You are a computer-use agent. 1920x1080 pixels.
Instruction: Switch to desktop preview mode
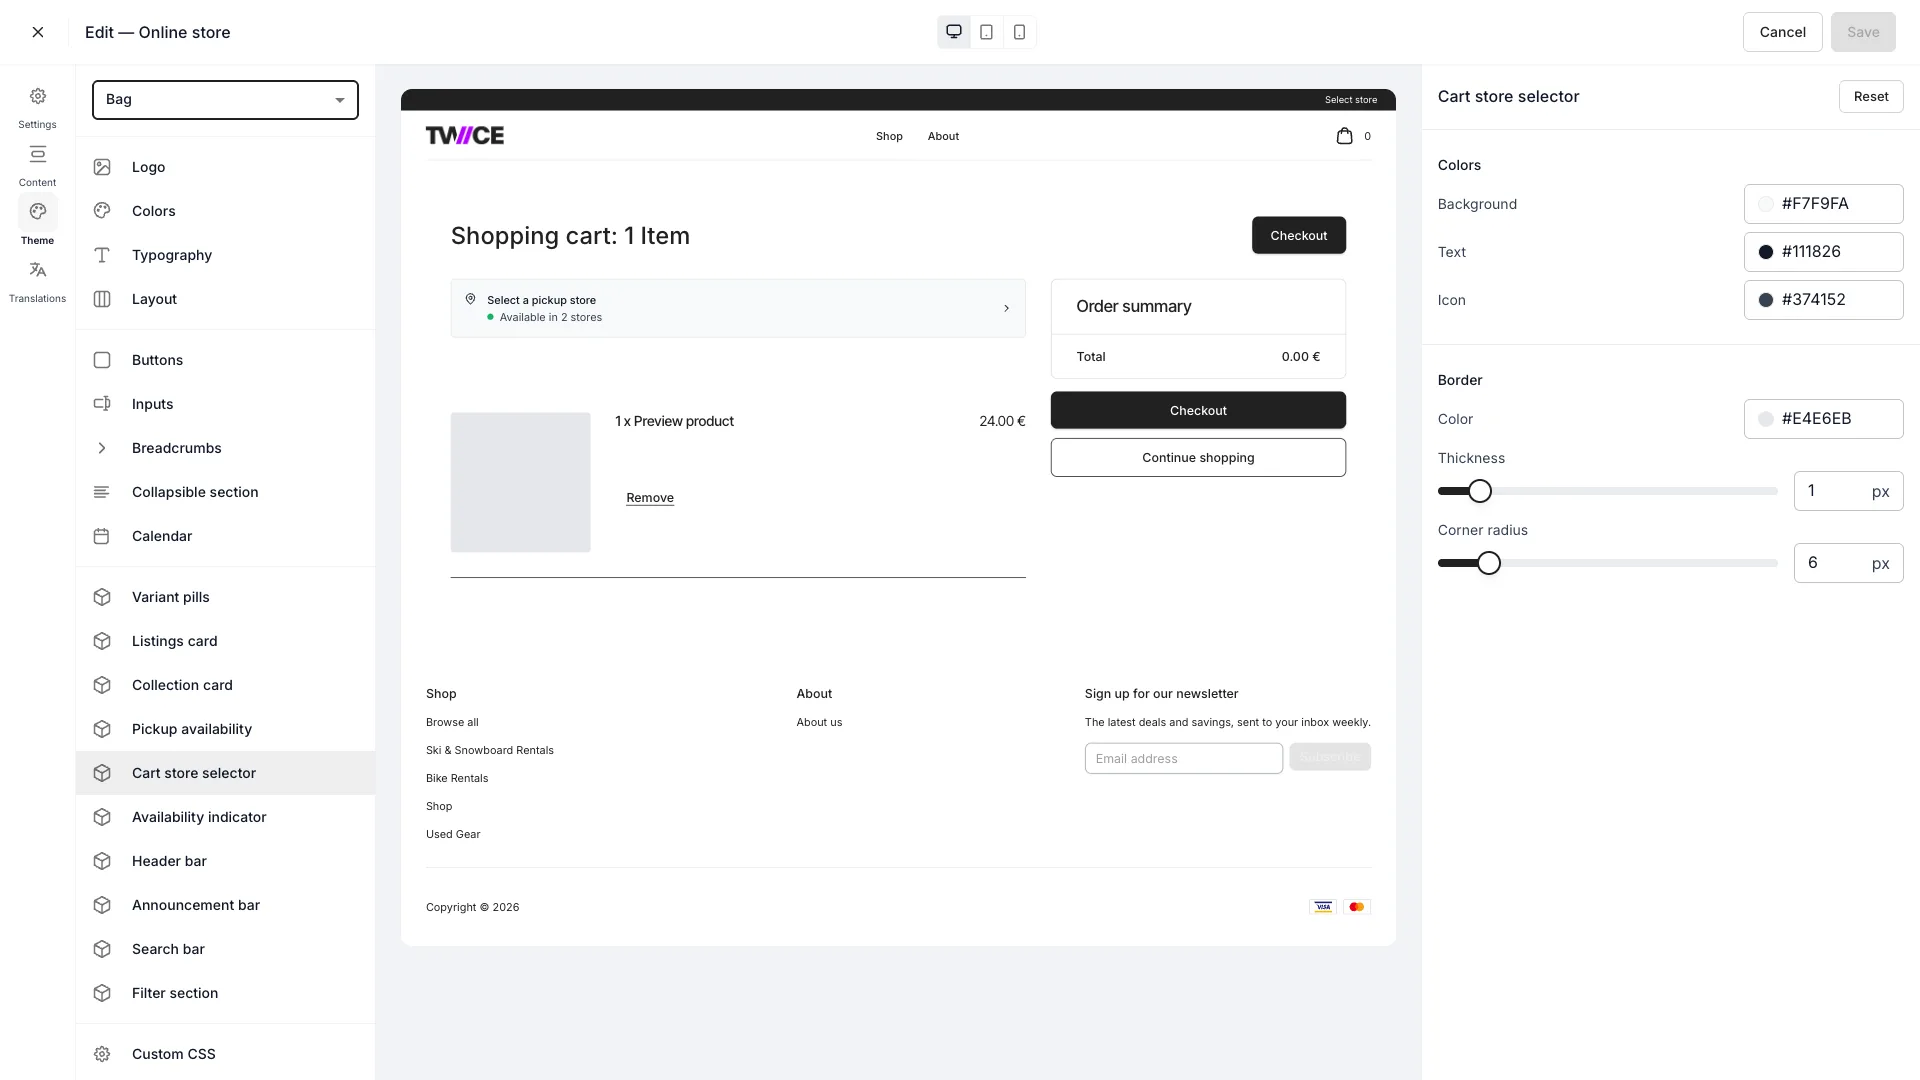[x=953, y=32]
